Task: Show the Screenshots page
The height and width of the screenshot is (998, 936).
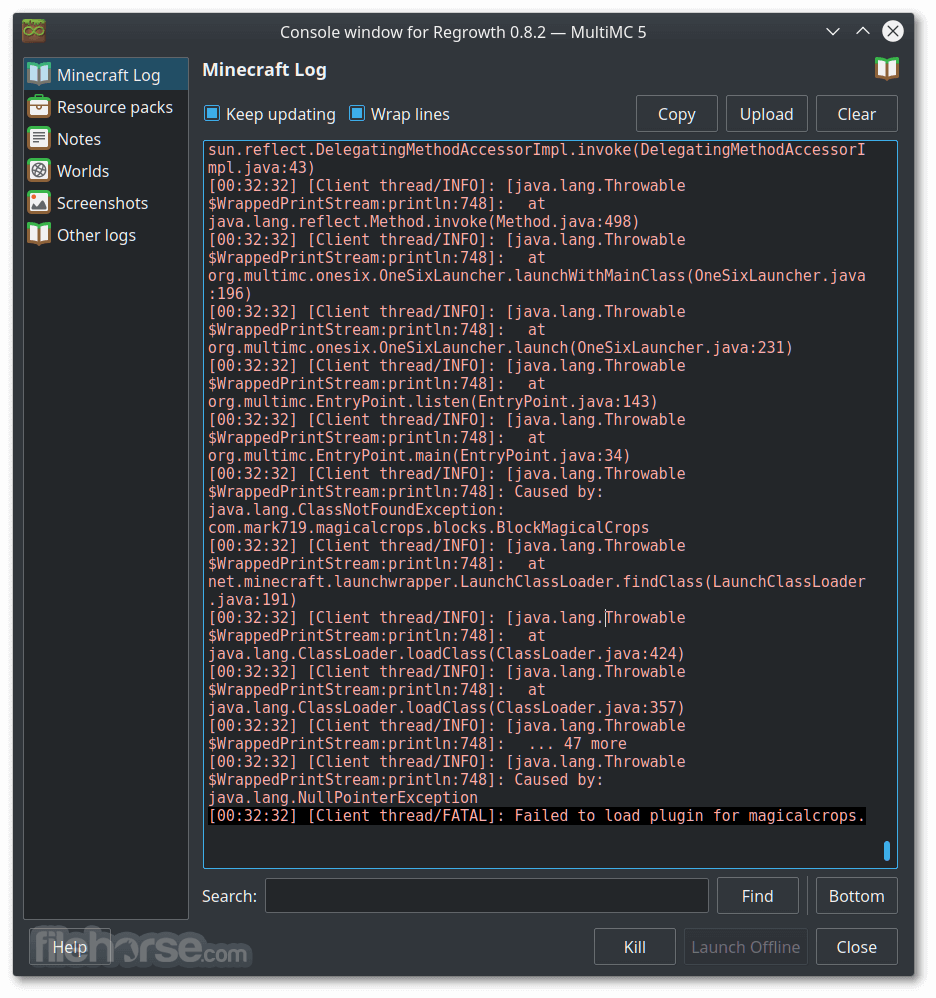Action: point(106,202)
